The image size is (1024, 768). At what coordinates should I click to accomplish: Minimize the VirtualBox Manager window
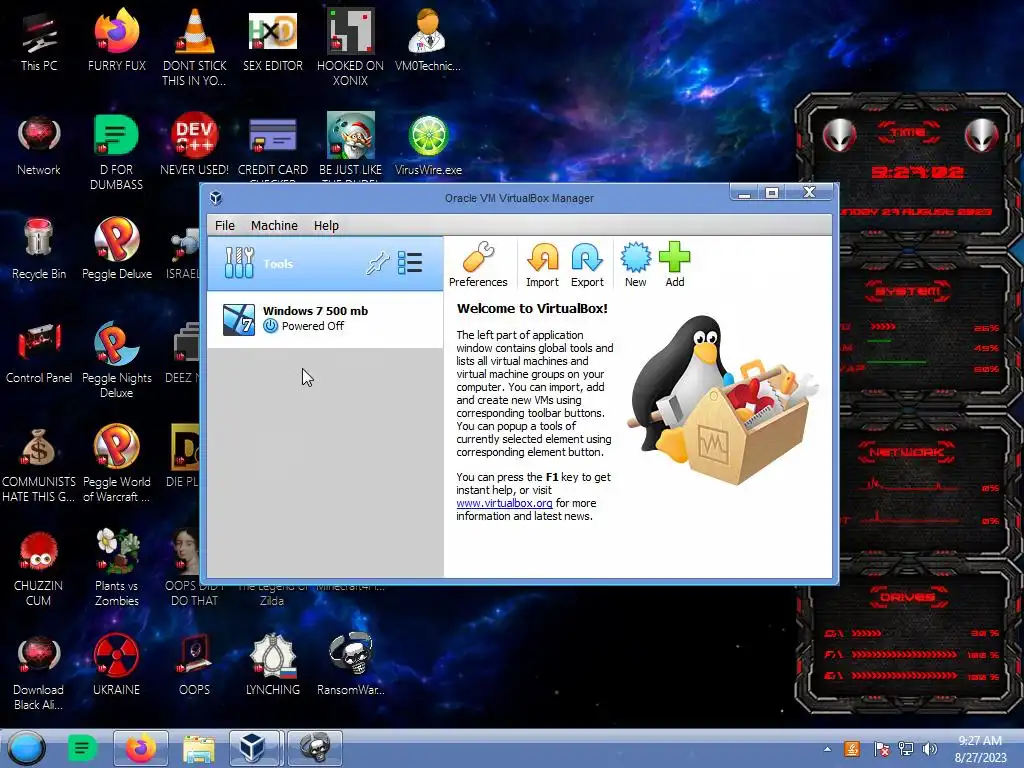pyautogui.click(x=744, y=193)
